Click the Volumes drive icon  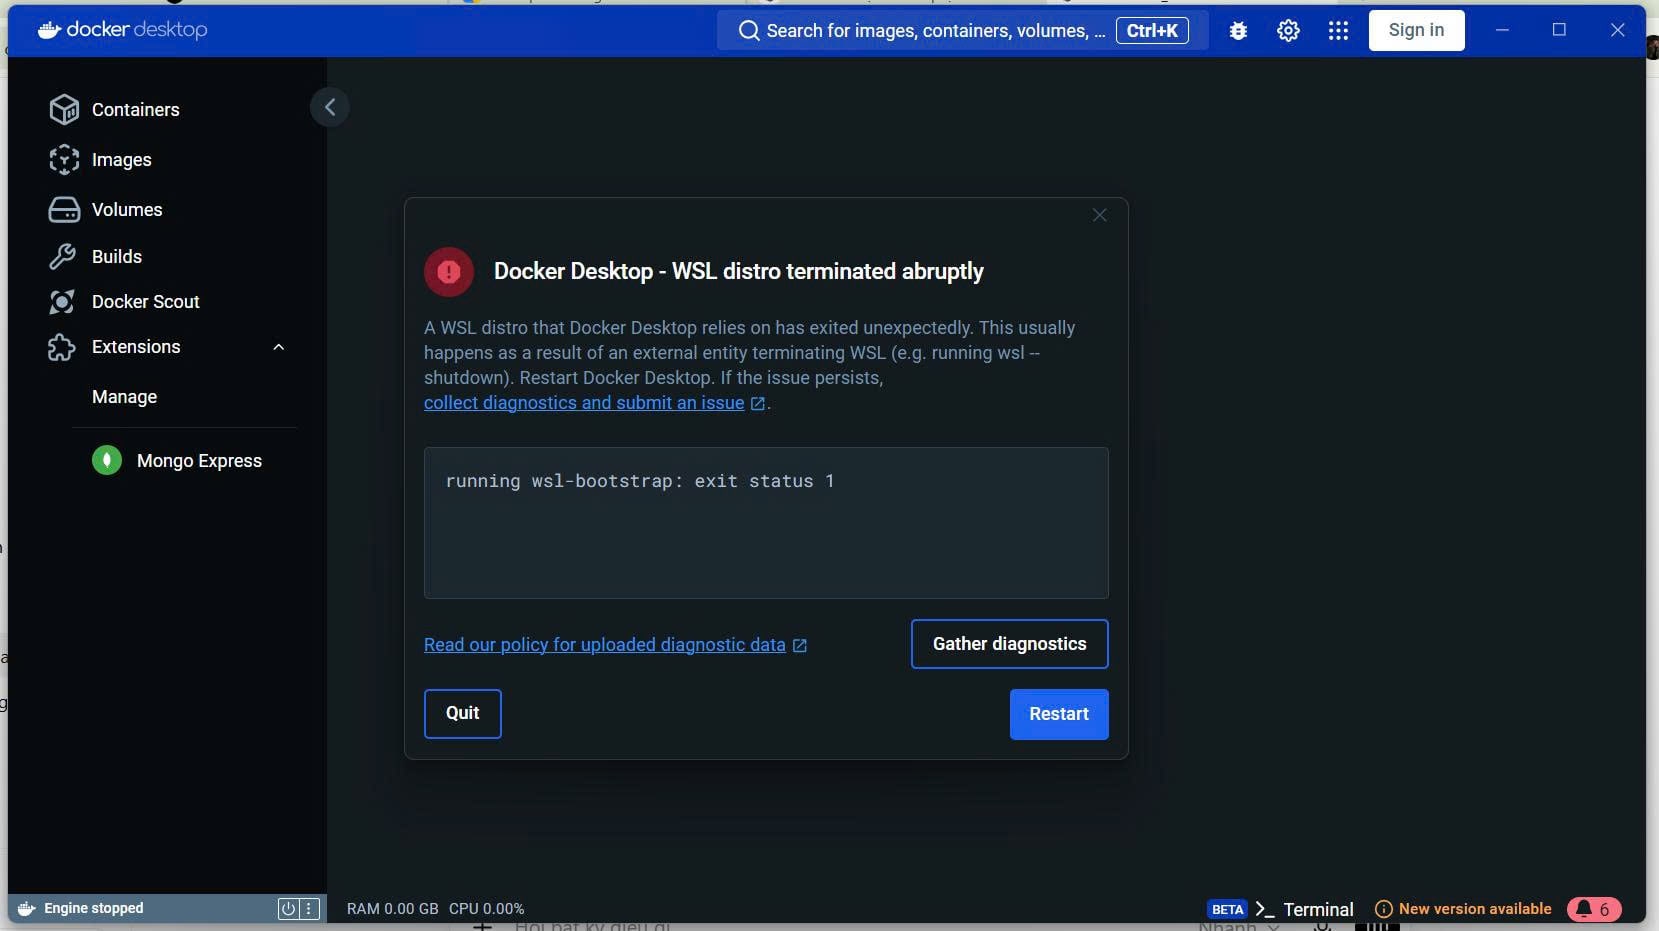click(64, 210)
